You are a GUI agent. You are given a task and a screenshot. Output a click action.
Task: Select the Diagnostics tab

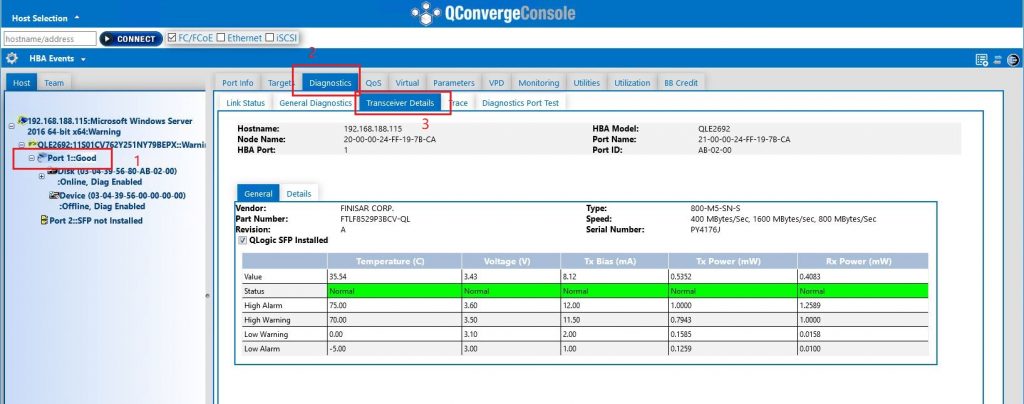point(330,83)
